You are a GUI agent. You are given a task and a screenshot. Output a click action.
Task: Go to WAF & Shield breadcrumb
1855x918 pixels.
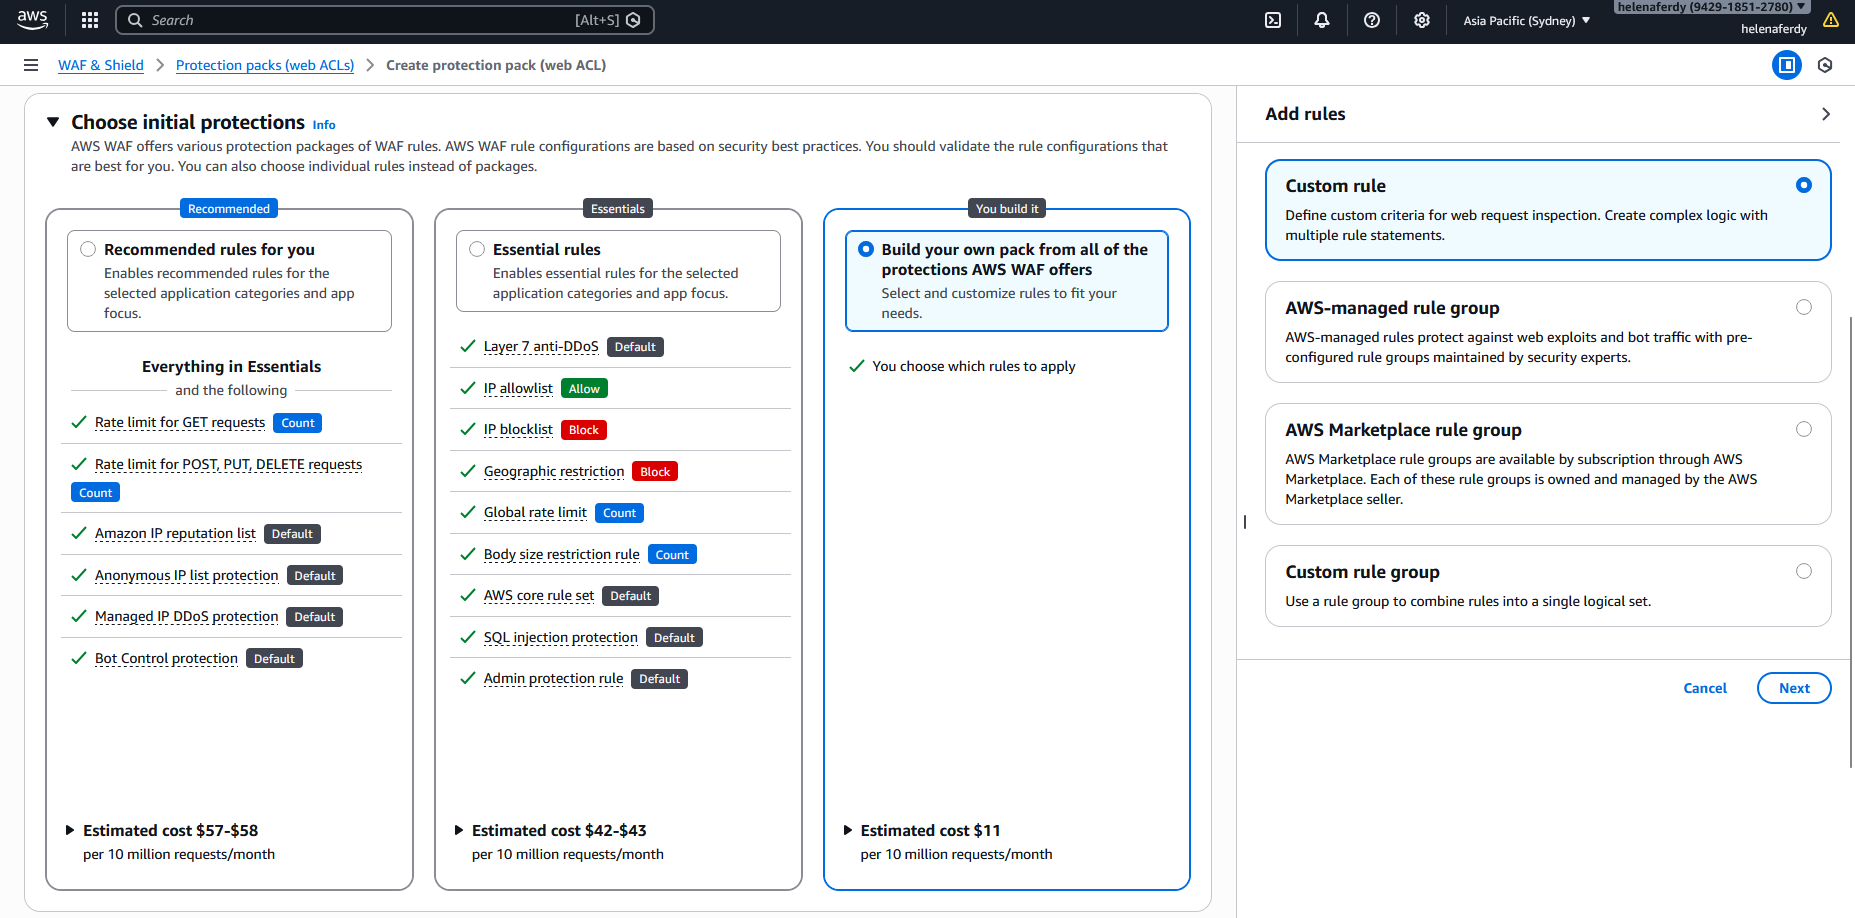click(x=101, y=65)
